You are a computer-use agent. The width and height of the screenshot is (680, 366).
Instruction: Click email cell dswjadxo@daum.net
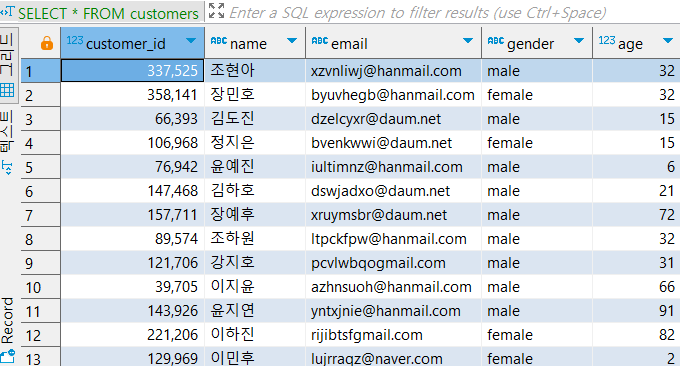tap(393, 191)
